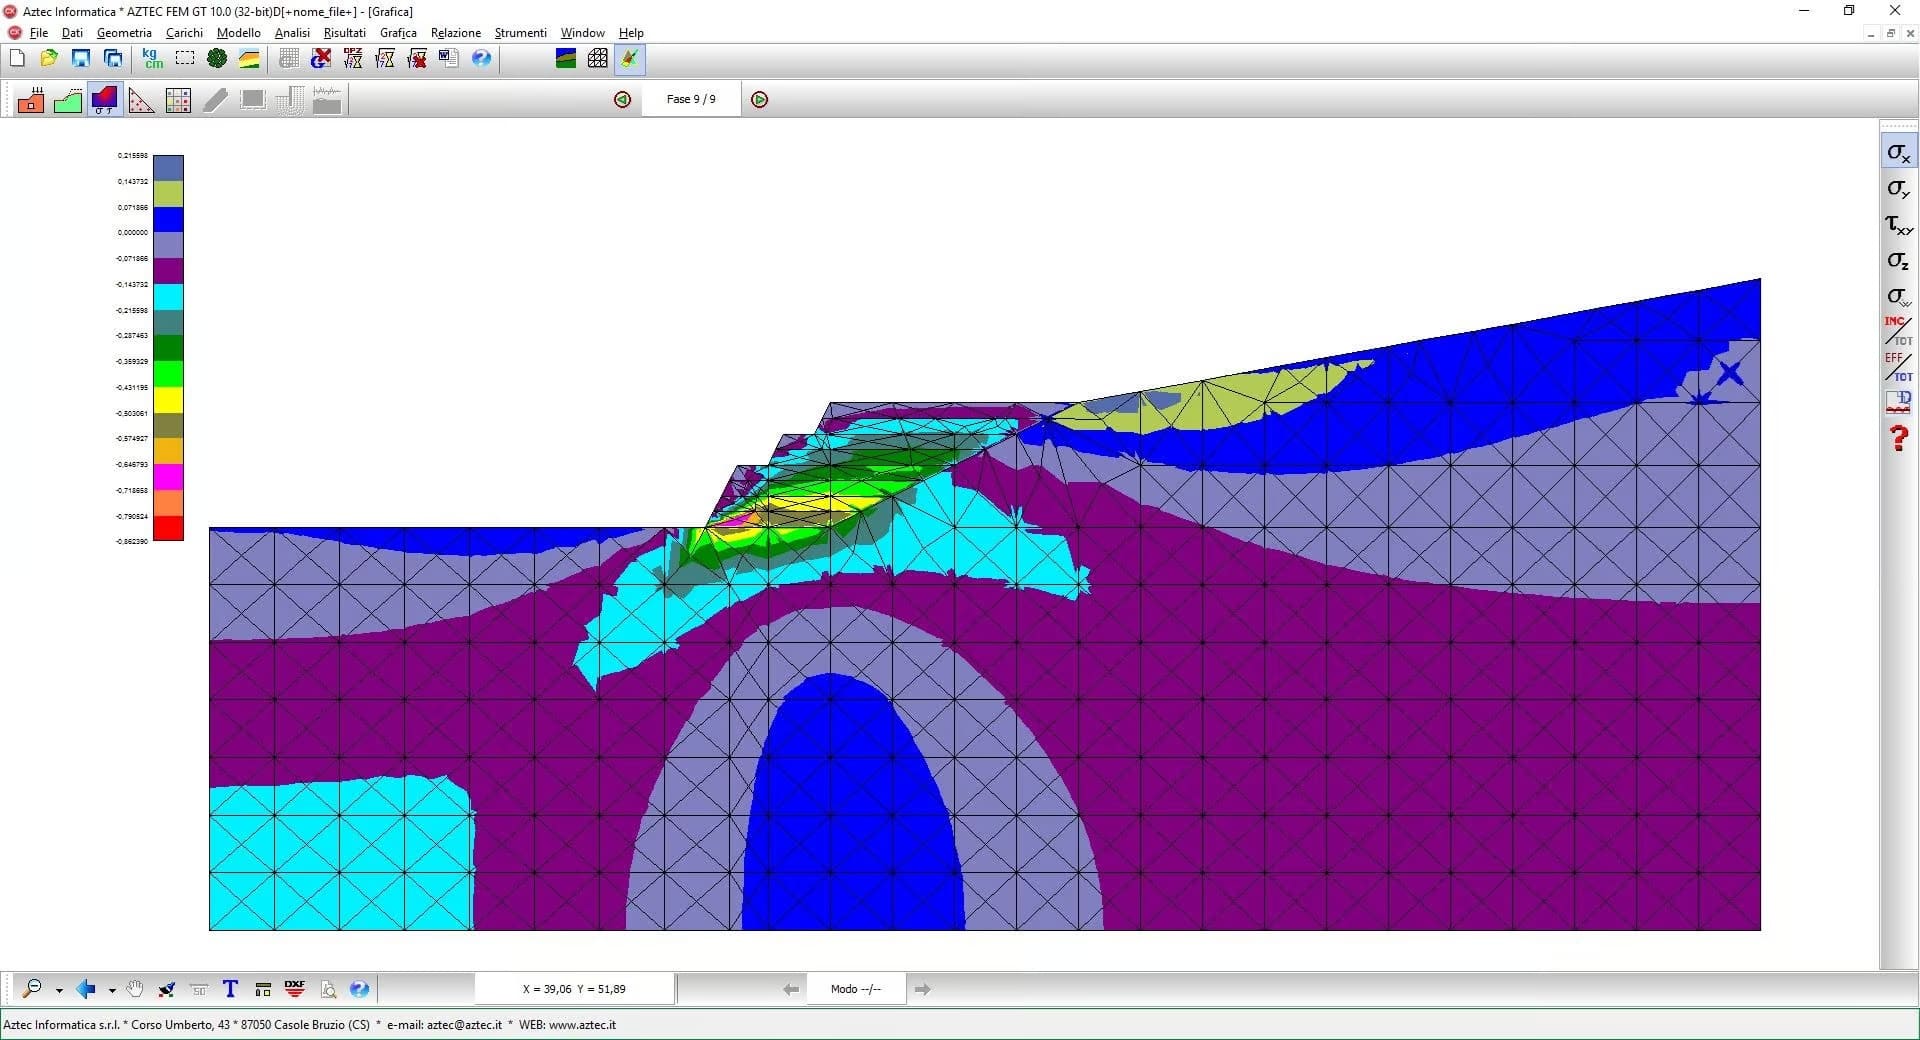Toggle effective/total EFF/TOT stresses
This screenshot has height=1040, width=1920.
[x=1897, y=366]
